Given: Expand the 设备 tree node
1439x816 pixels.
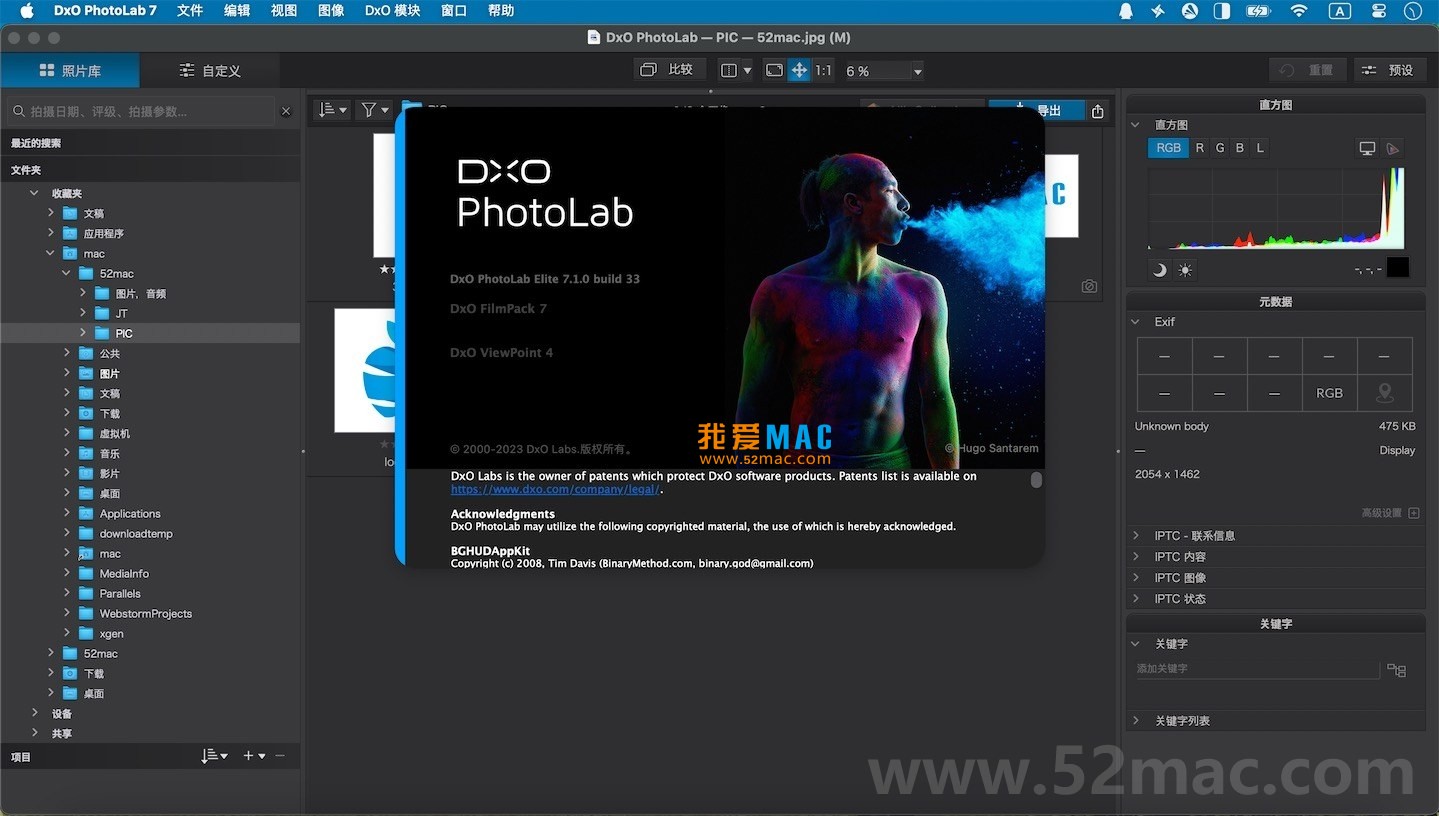Looking at the screenshot, I should pyautogui.click(x=35, y=713).
